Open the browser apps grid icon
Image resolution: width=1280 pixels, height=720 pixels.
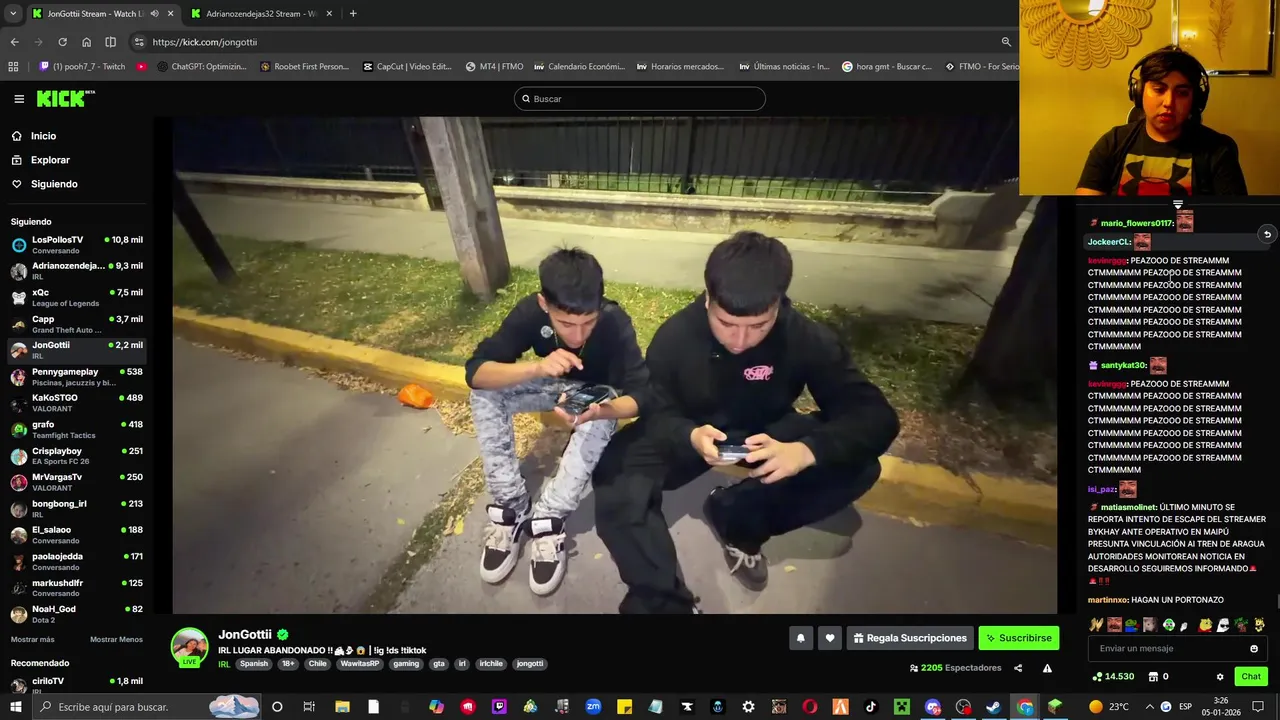coord(13,67)
